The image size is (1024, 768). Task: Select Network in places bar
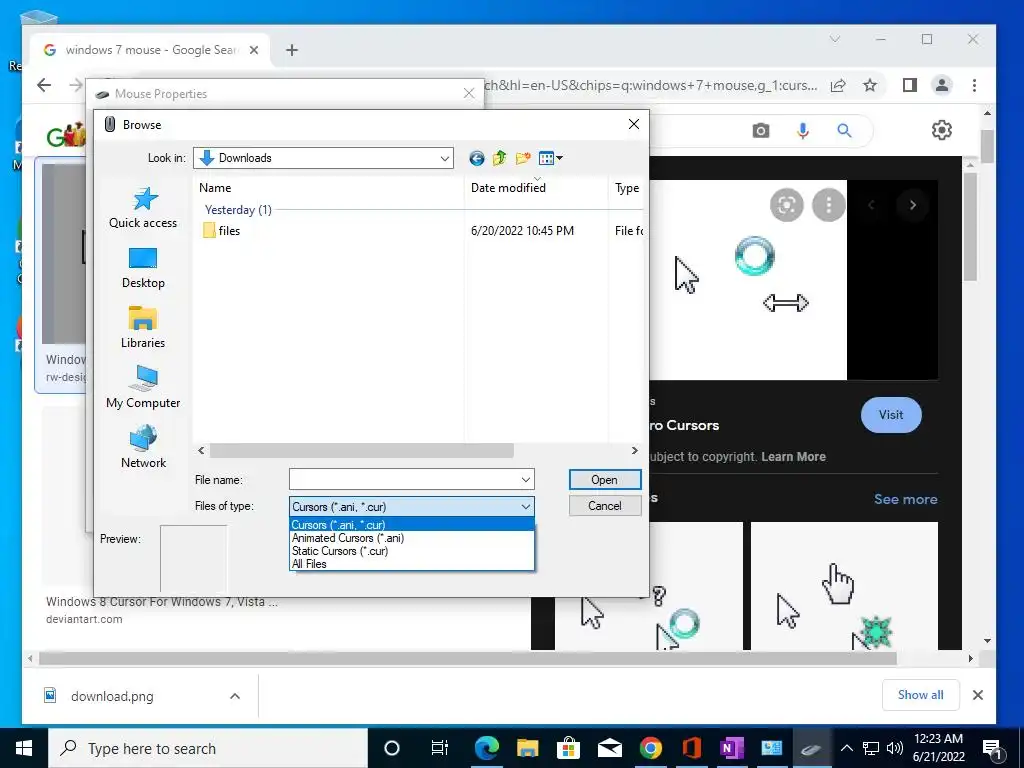tap(143, 448)
